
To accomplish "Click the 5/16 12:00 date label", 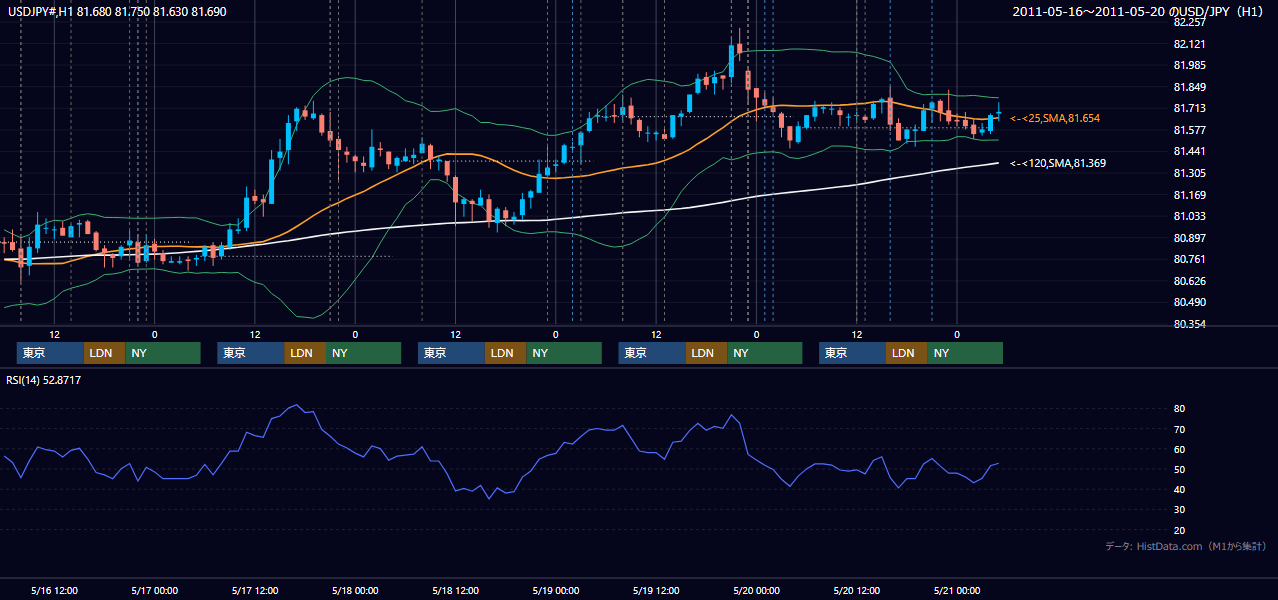I will 55,590.
